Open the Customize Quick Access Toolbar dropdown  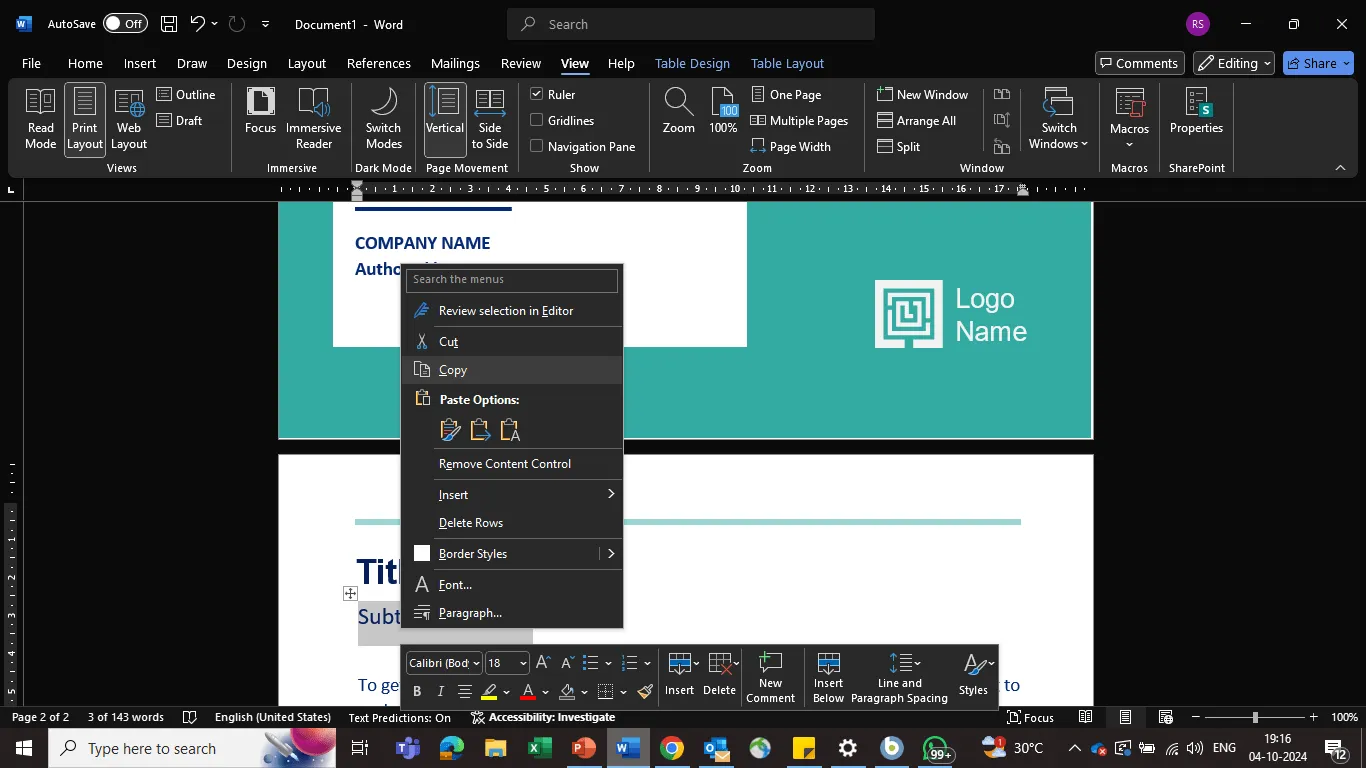click(x=265, y=24)
